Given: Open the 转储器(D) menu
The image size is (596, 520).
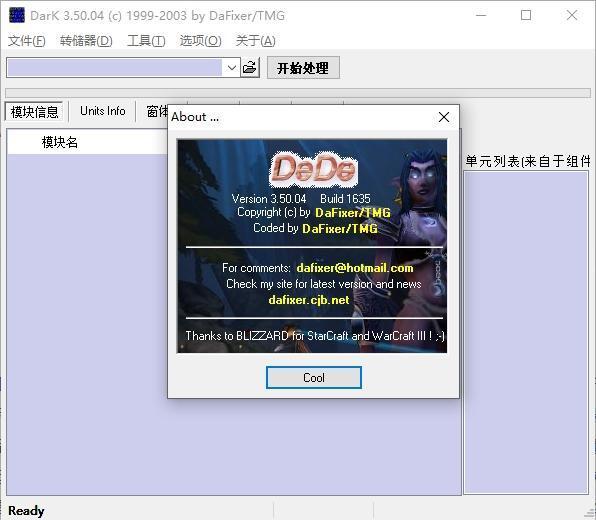Looking at the screenshot, I should 86,41.
